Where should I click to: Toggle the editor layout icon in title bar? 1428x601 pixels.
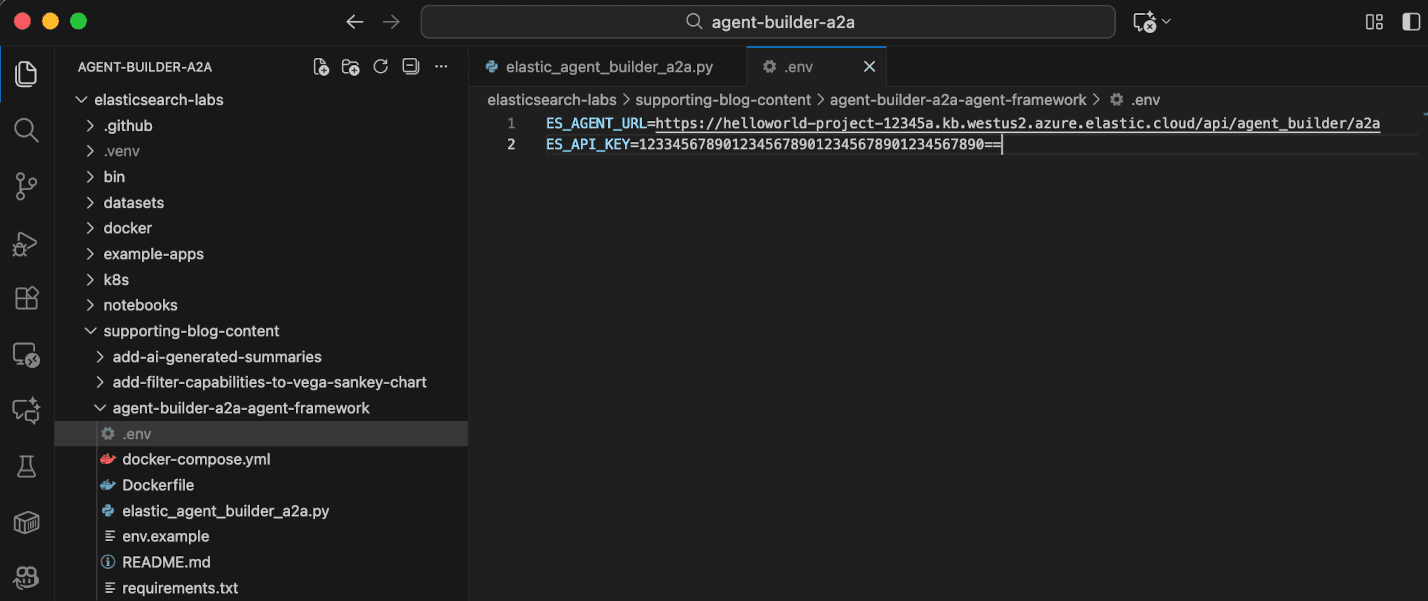(1374, 22)
